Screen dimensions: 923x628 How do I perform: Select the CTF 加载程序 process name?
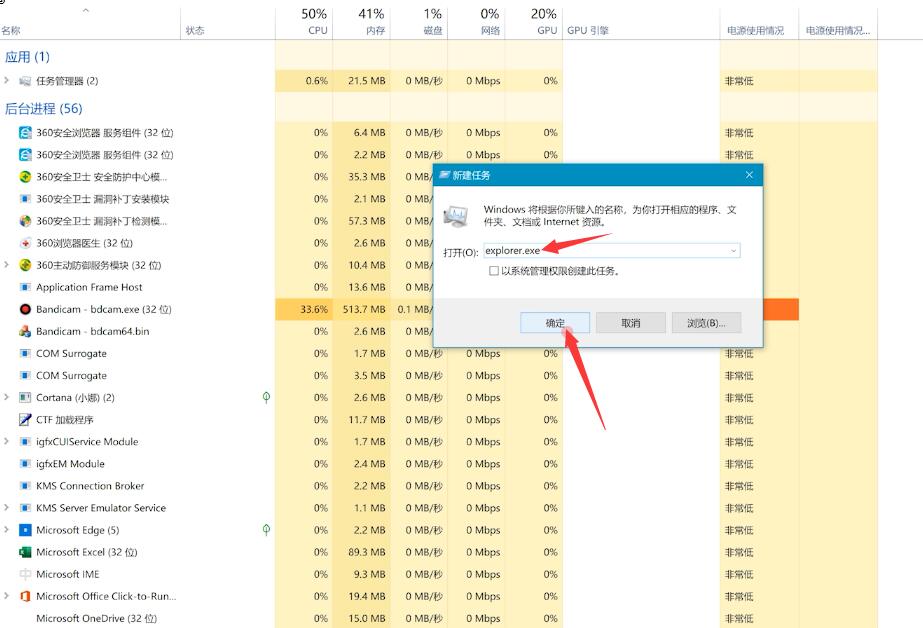[65, 420]
